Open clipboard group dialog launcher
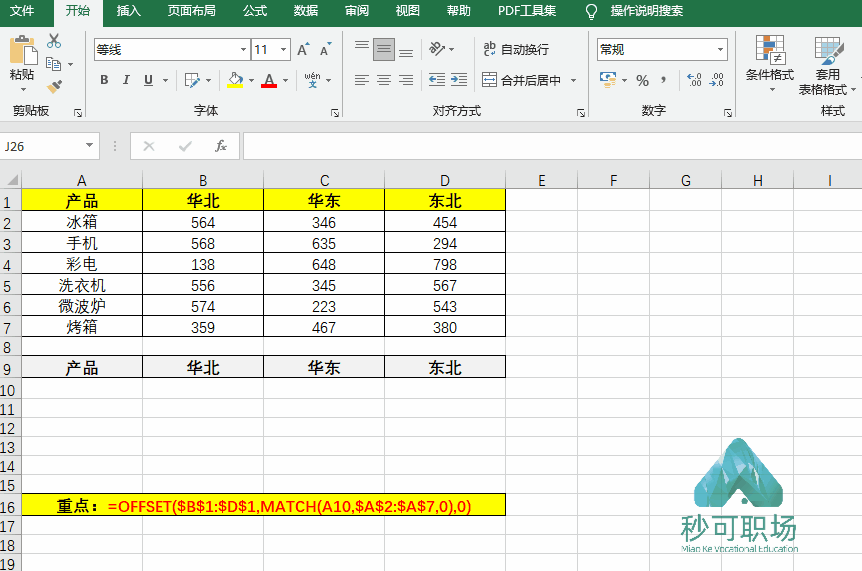This screenshot has height=571, width=862. tap(78, 113)
